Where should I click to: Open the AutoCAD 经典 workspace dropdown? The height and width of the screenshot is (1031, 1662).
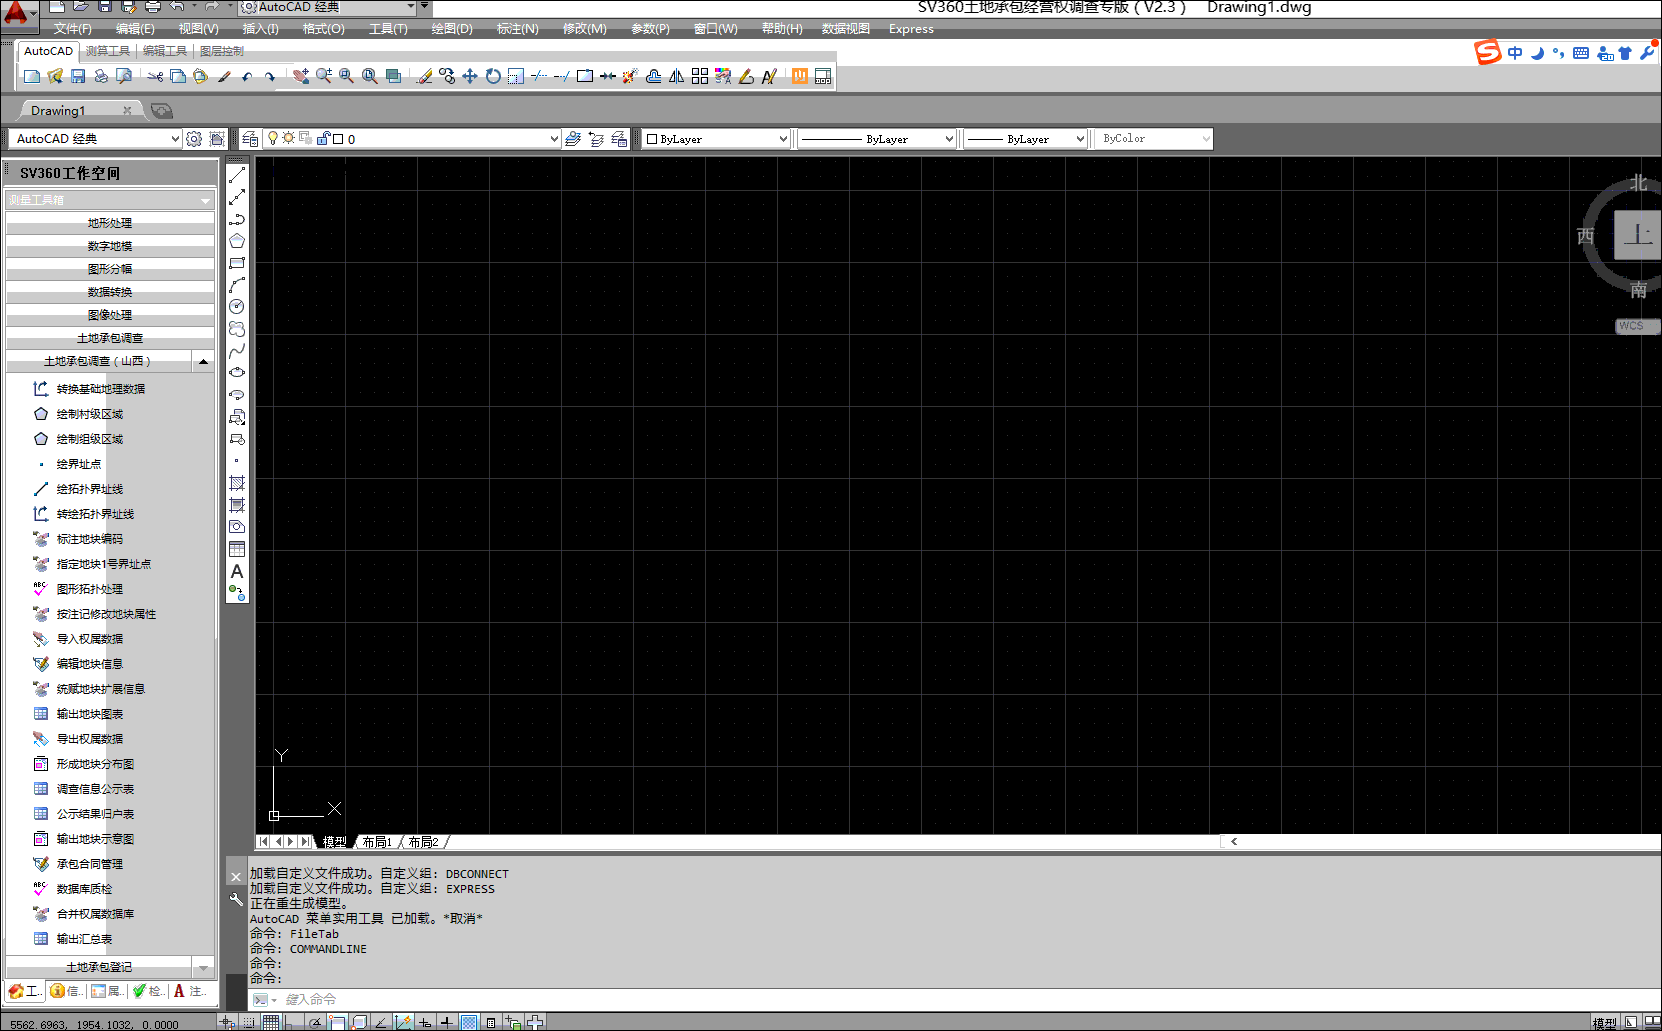pos(175,139)
